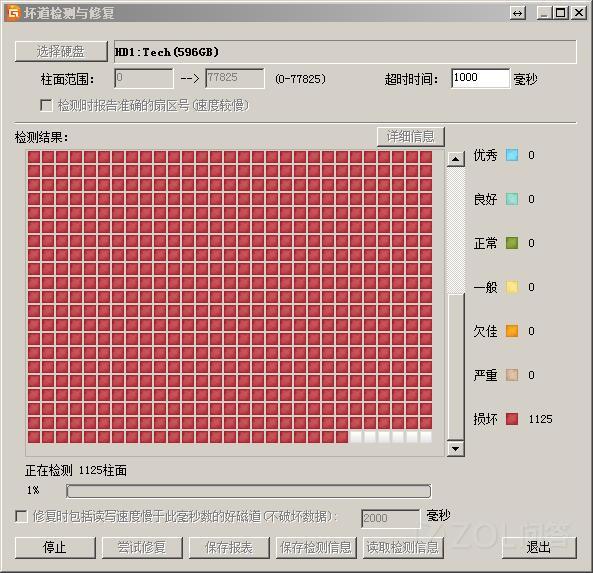This screenshot has width=593, height=573.
Task: Click the yellow 一般 legend square
Action: tap(512, 287)
